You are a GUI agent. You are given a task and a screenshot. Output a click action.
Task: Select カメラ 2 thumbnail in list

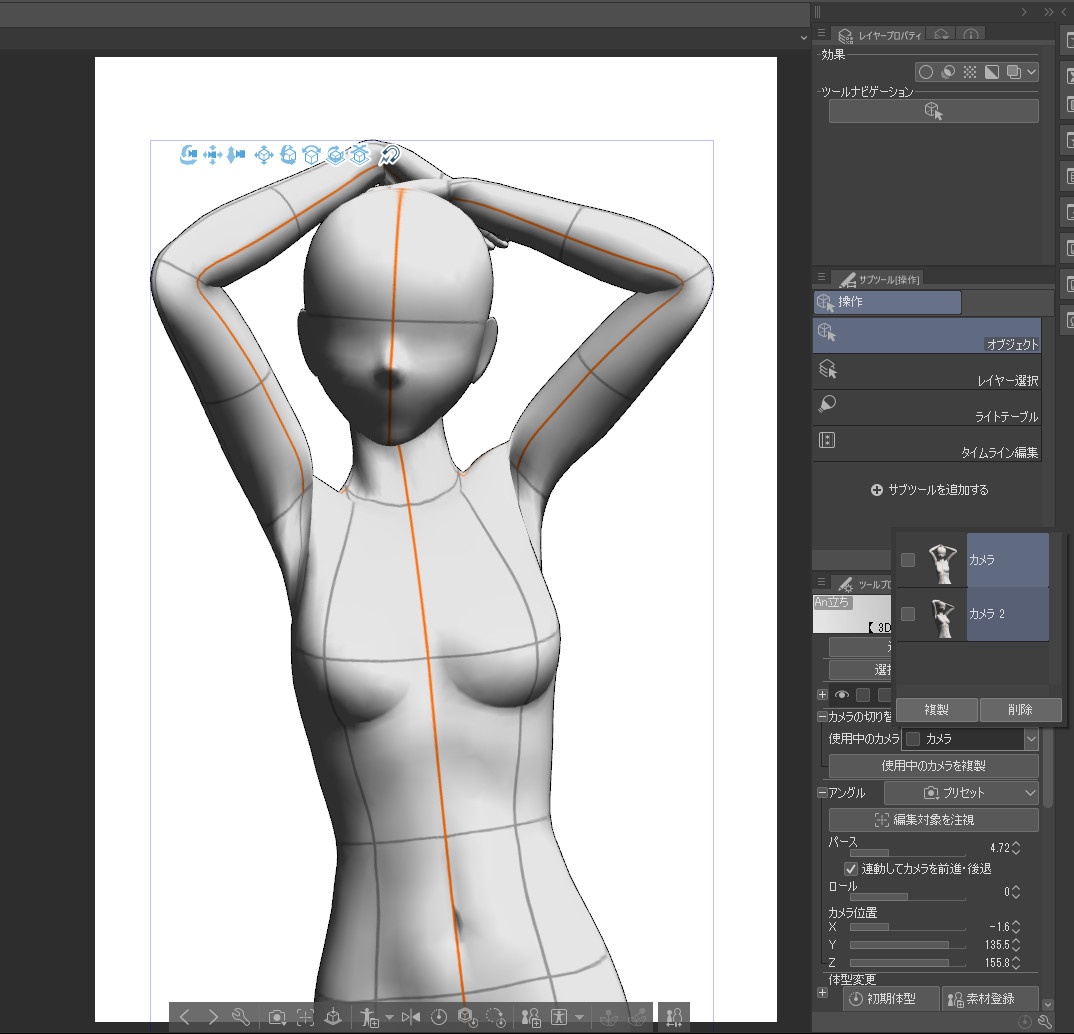[x=943, y=615]
